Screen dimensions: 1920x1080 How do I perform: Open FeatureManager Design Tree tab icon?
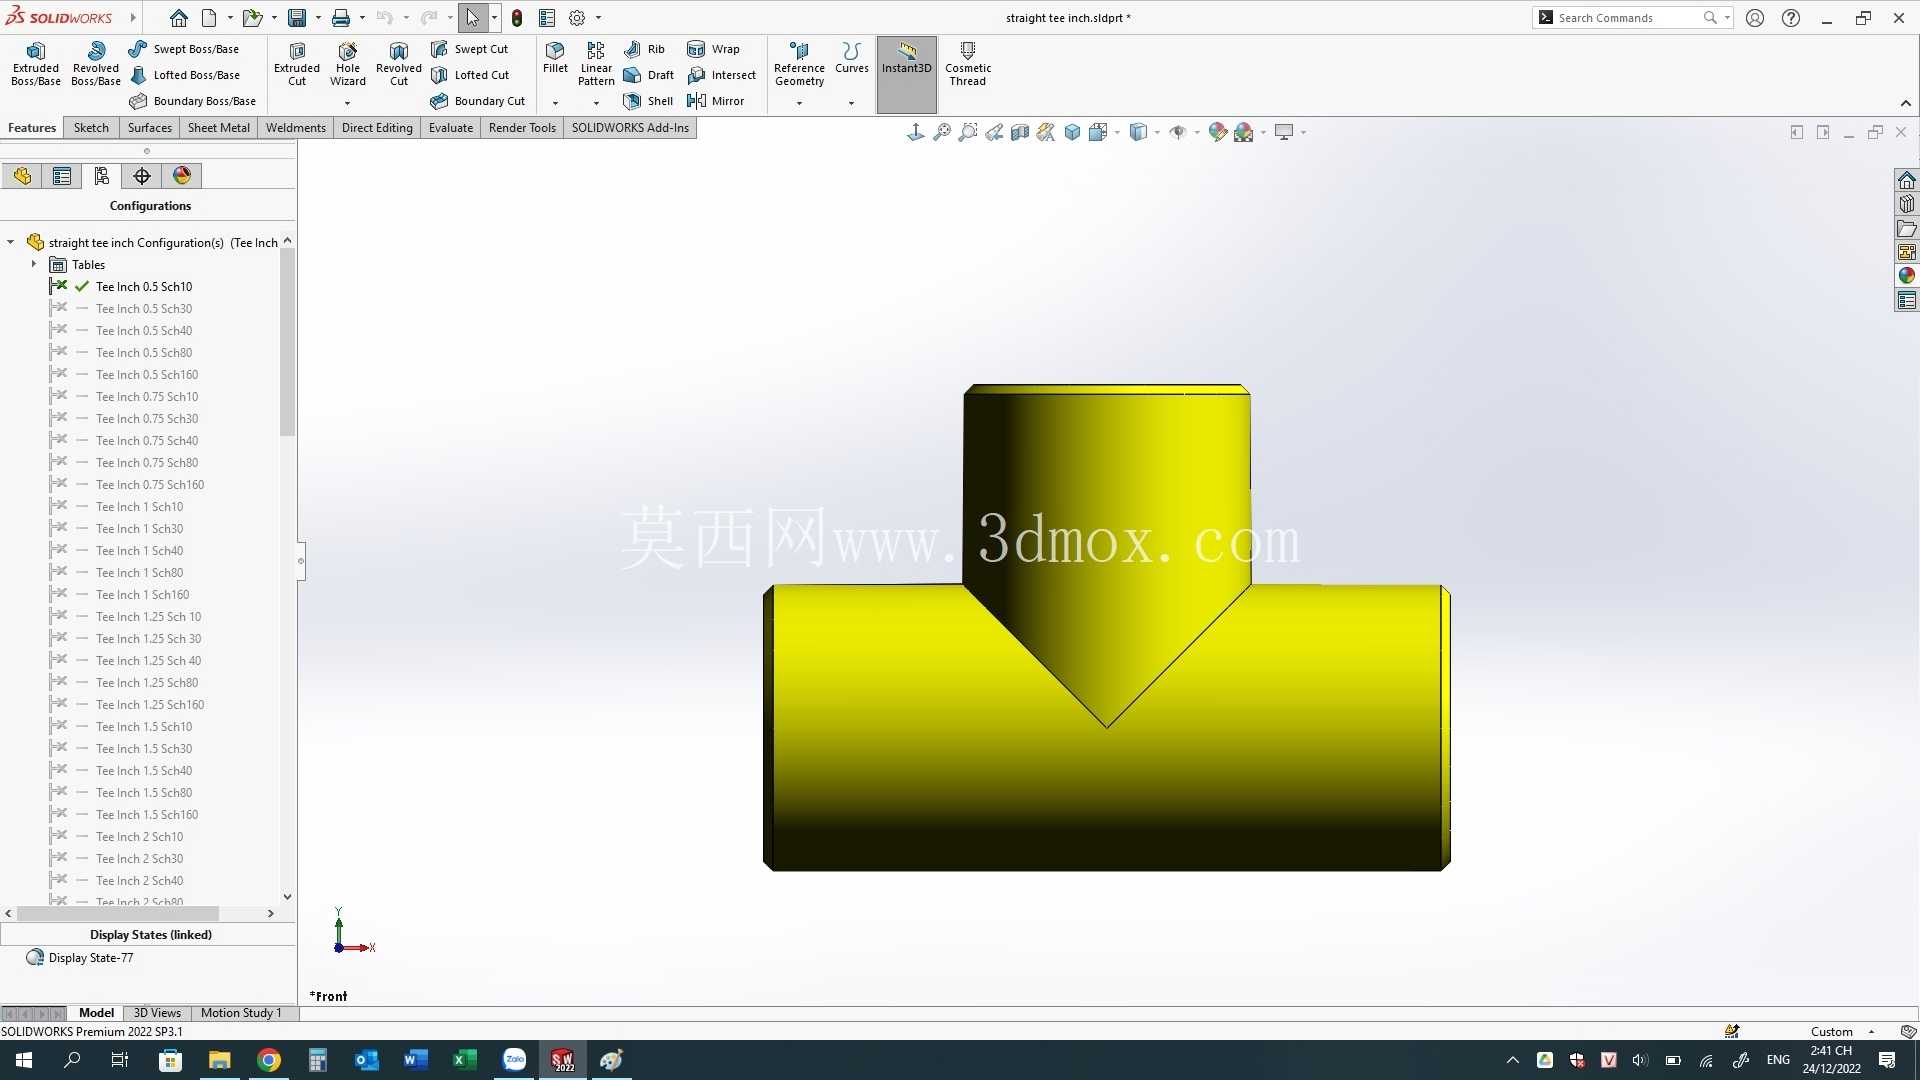coord(22,176)
